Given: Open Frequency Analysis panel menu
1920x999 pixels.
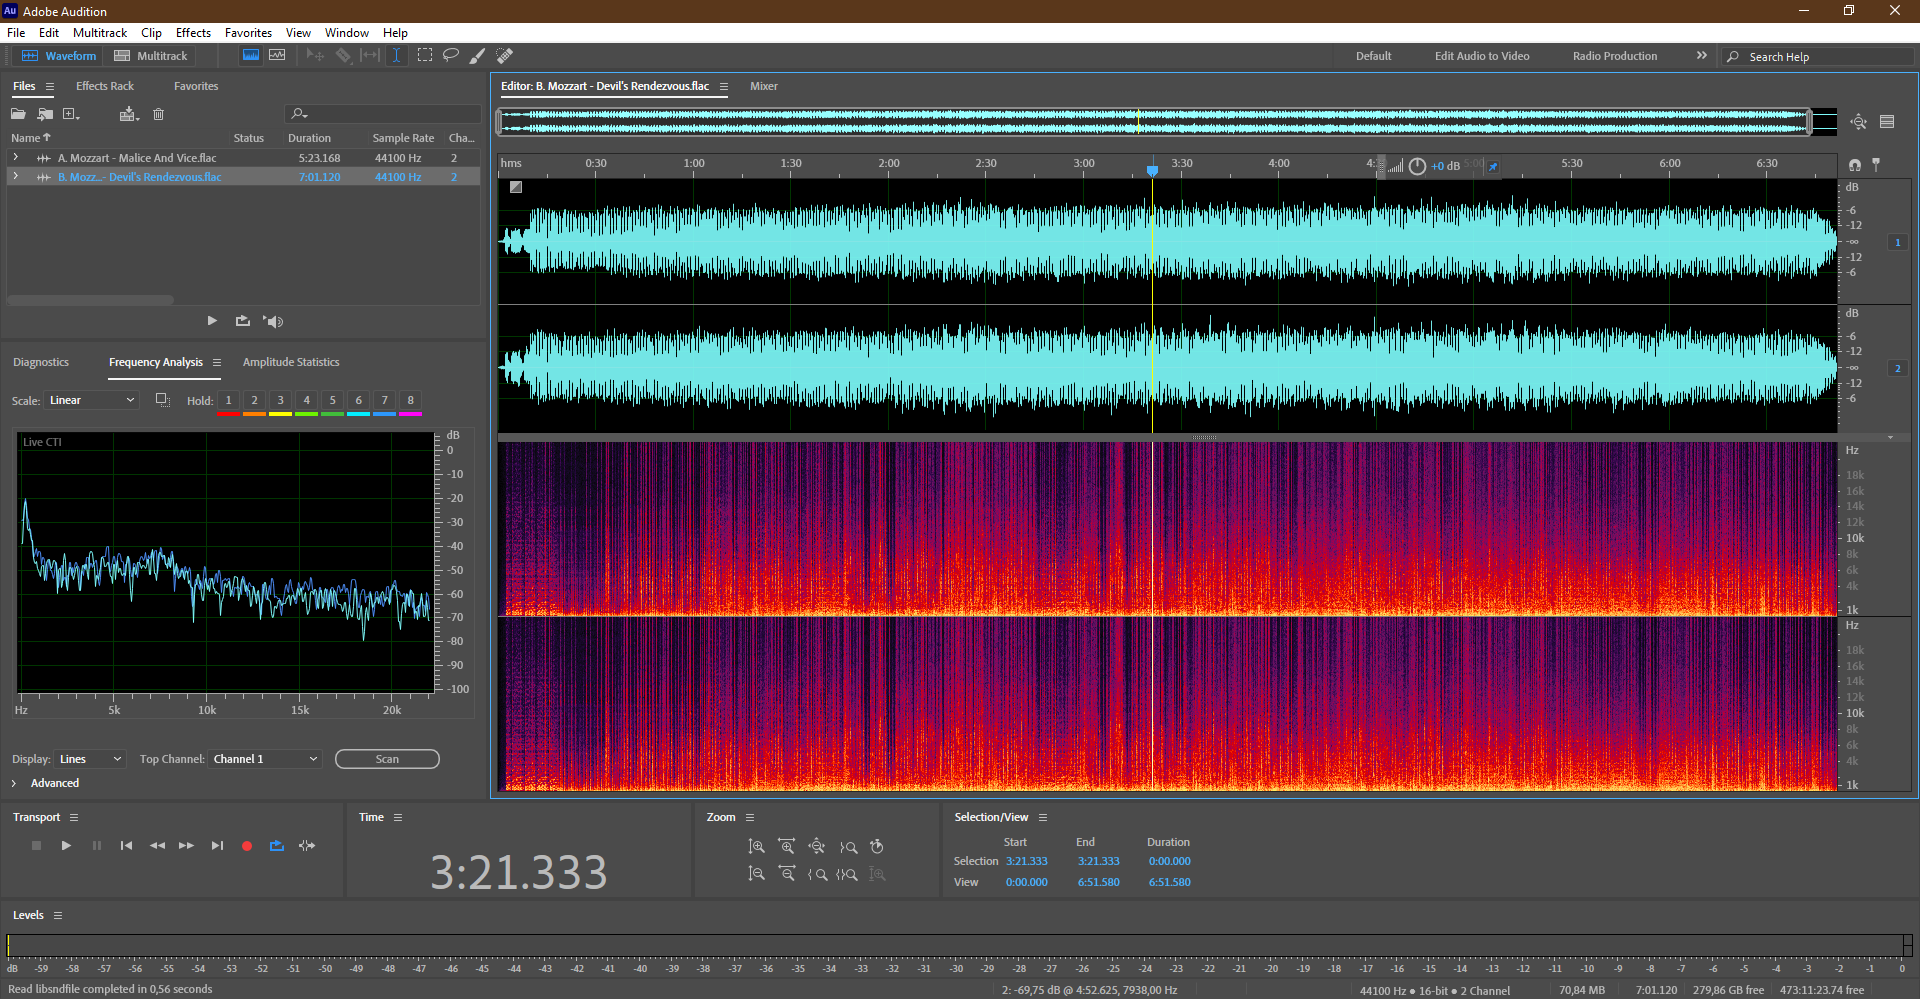Looking at the screenshot, I should click(x=217, y=363).
